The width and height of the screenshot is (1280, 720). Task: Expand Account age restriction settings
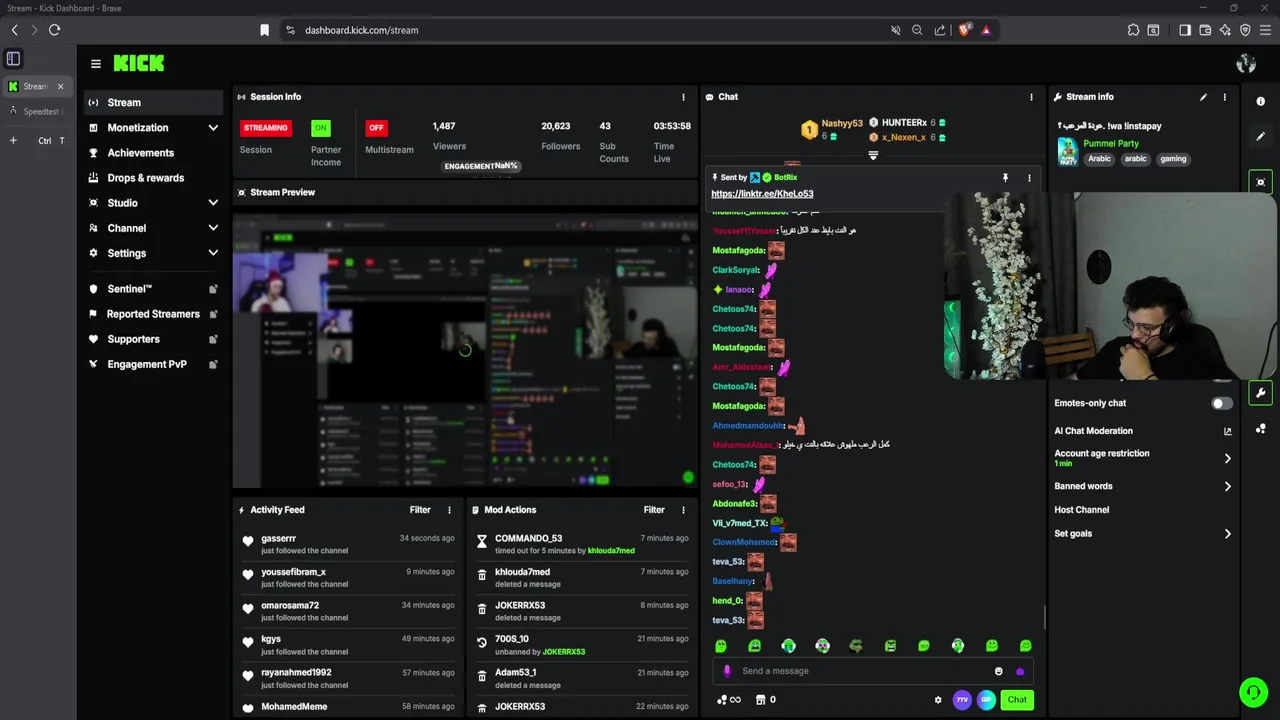click(x=1227, y=458)
